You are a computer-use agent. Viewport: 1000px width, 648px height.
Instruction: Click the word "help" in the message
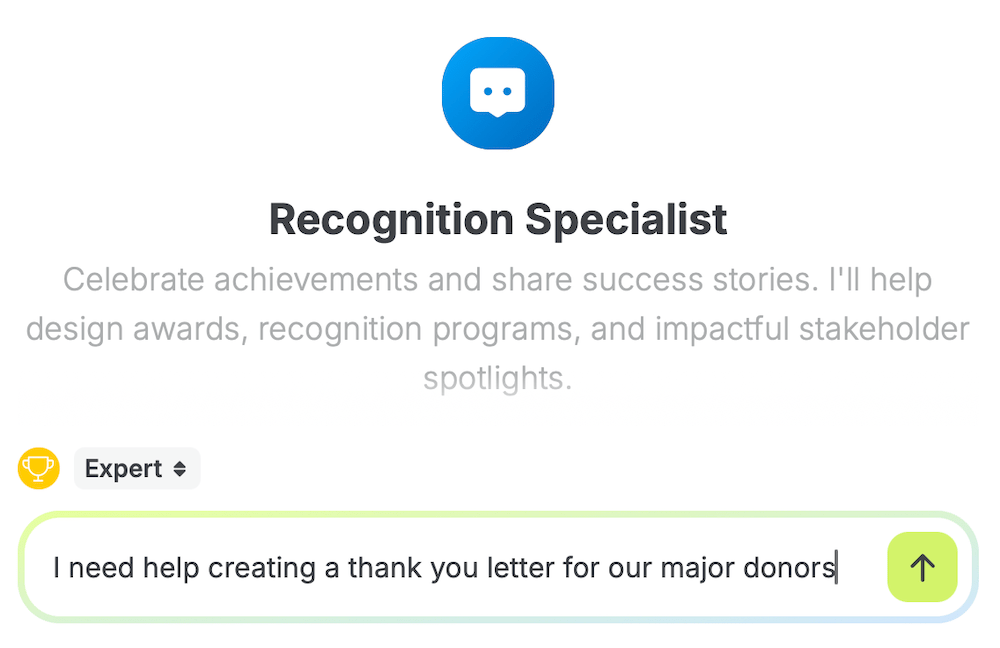(x=170, y=568)
